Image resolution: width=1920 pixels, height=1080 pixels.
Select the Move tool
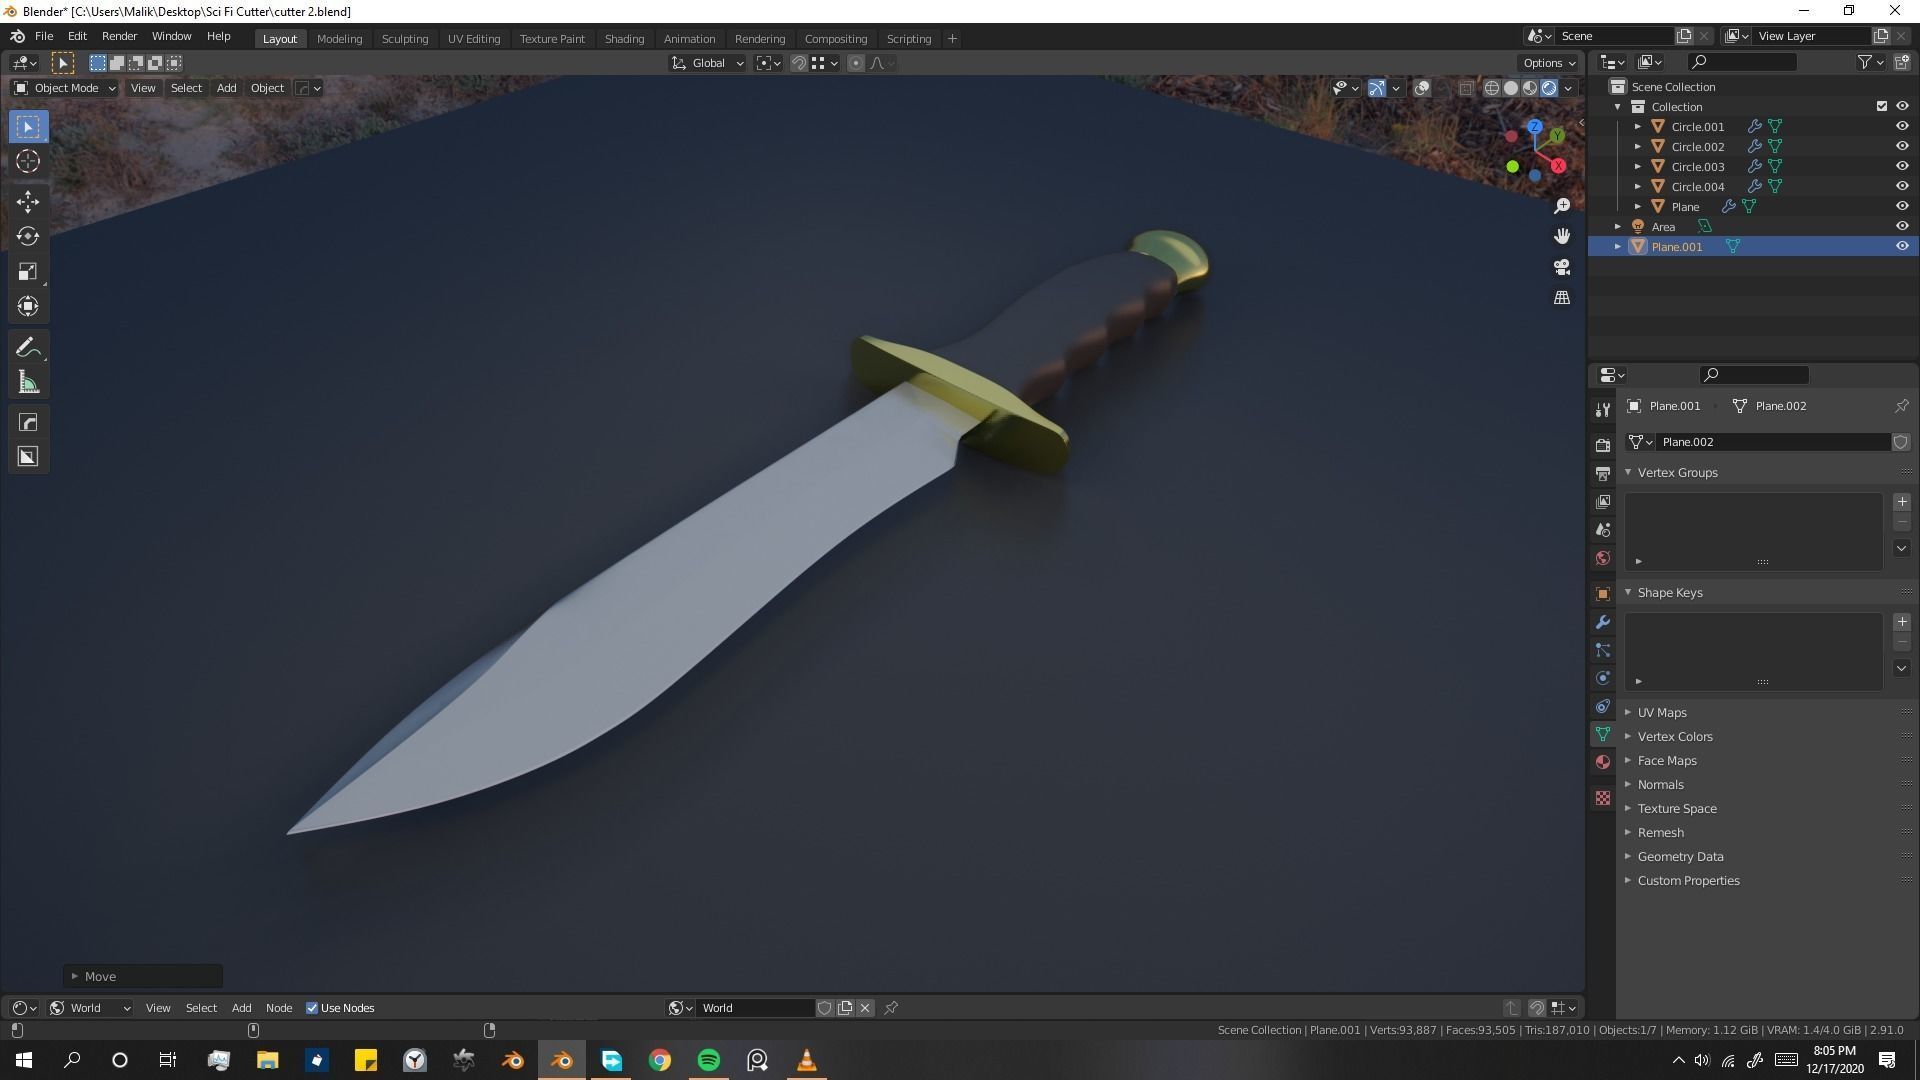(28, 202)
